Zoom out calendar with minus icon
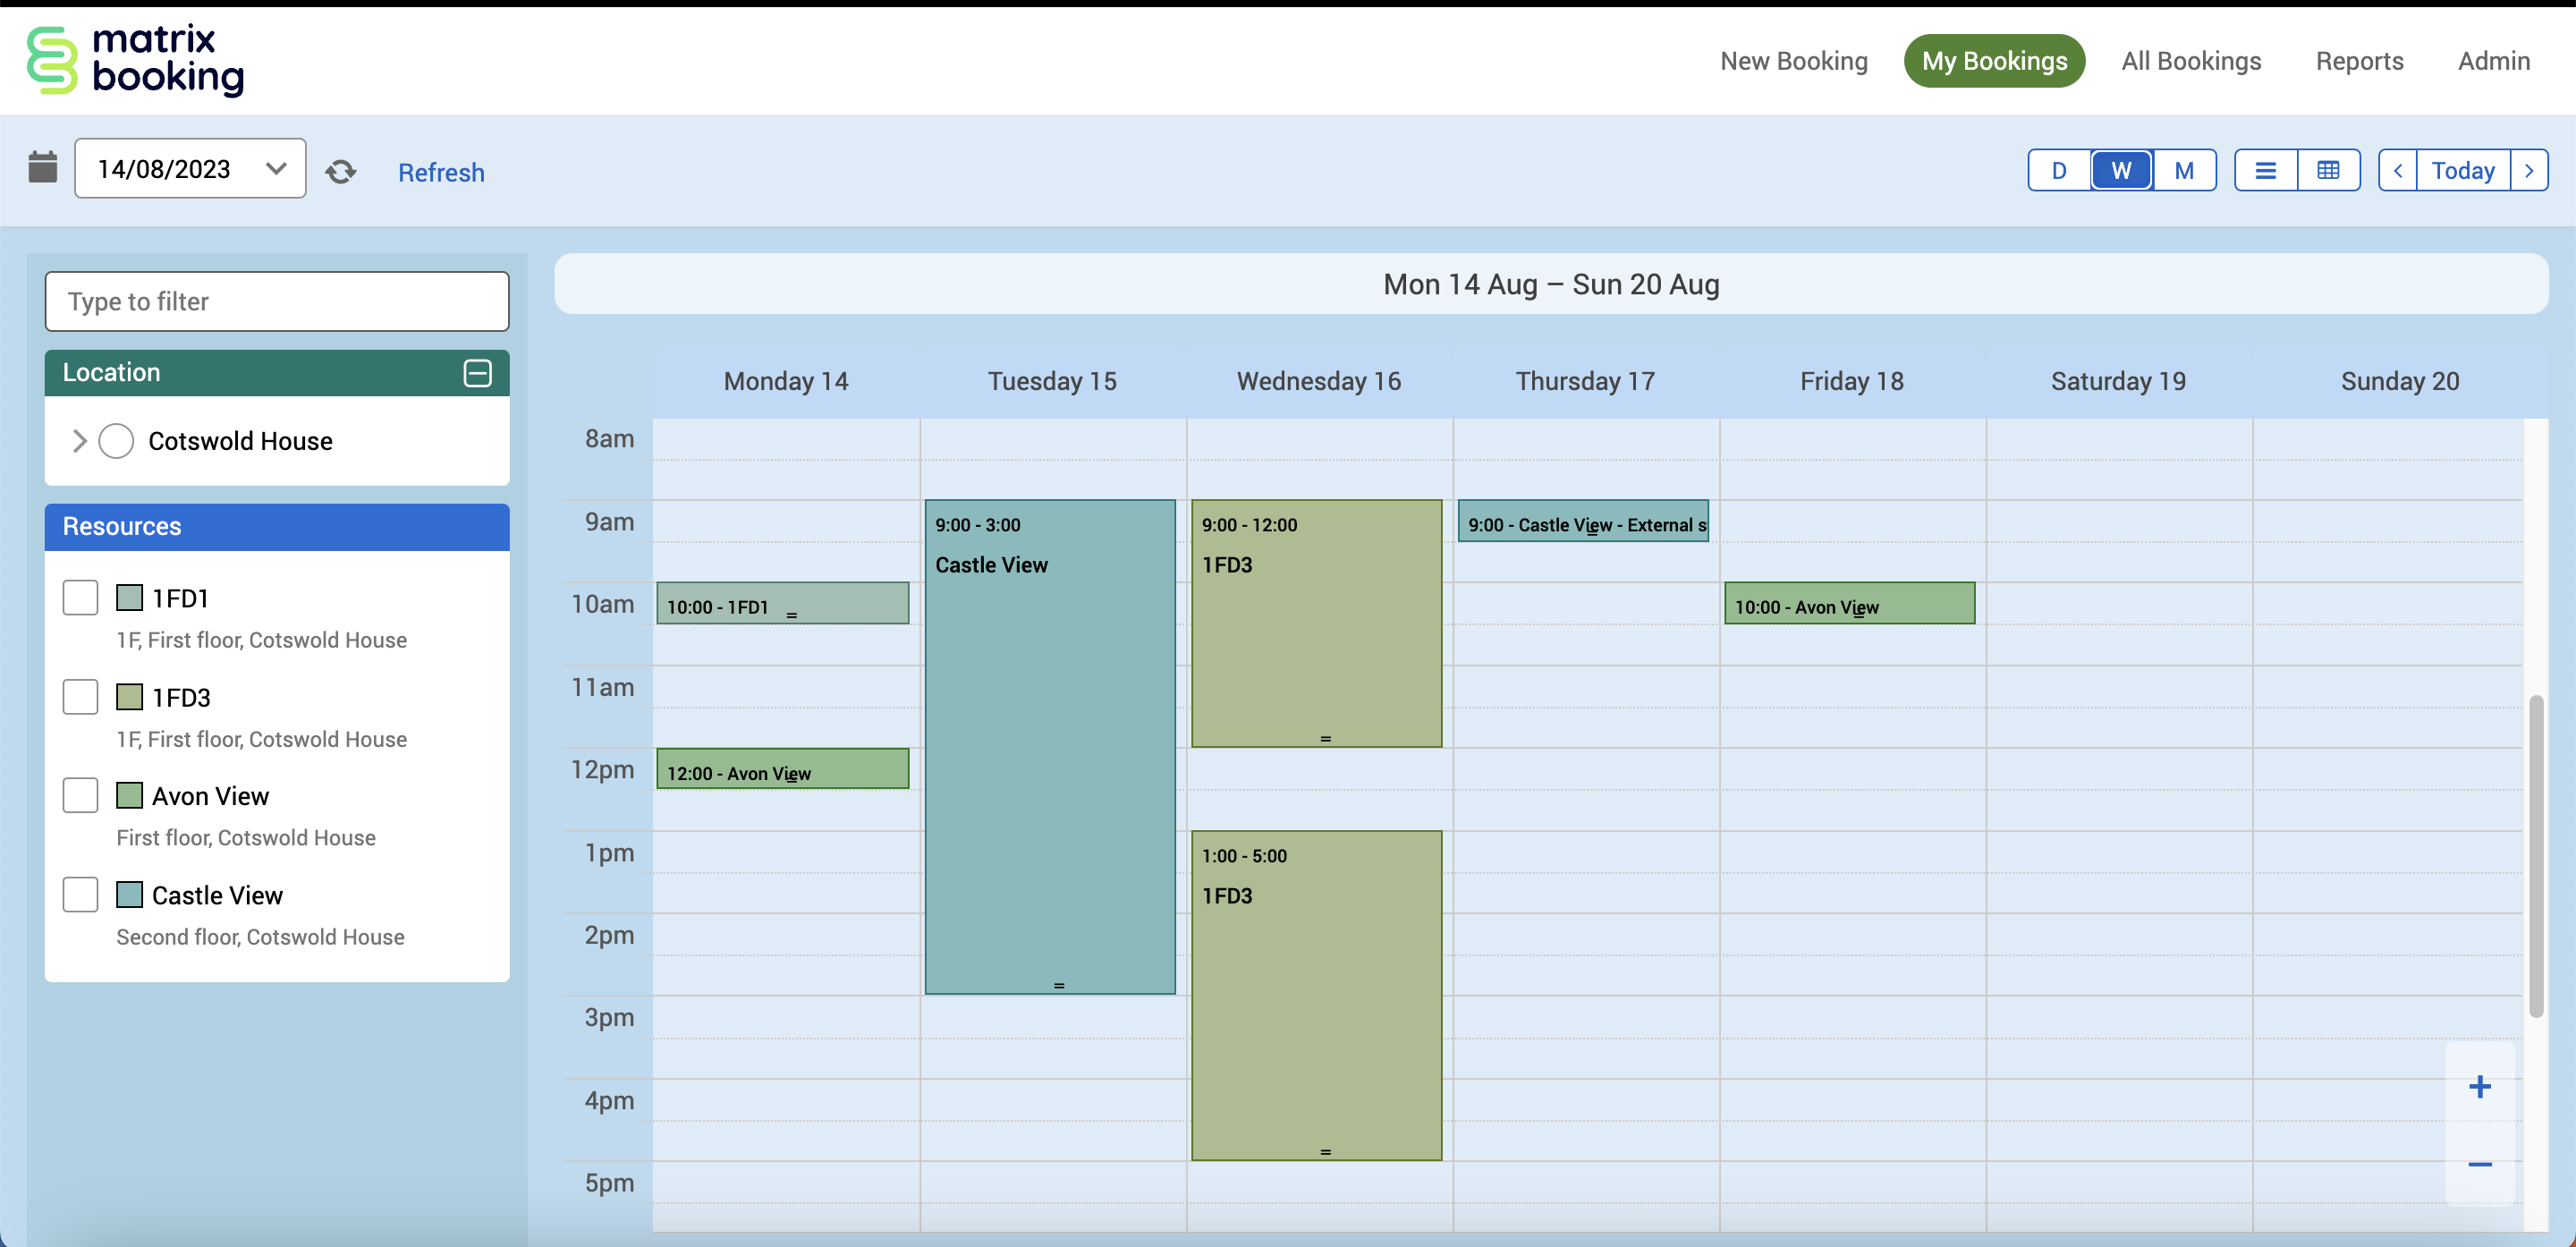 pos(2479,1164)
